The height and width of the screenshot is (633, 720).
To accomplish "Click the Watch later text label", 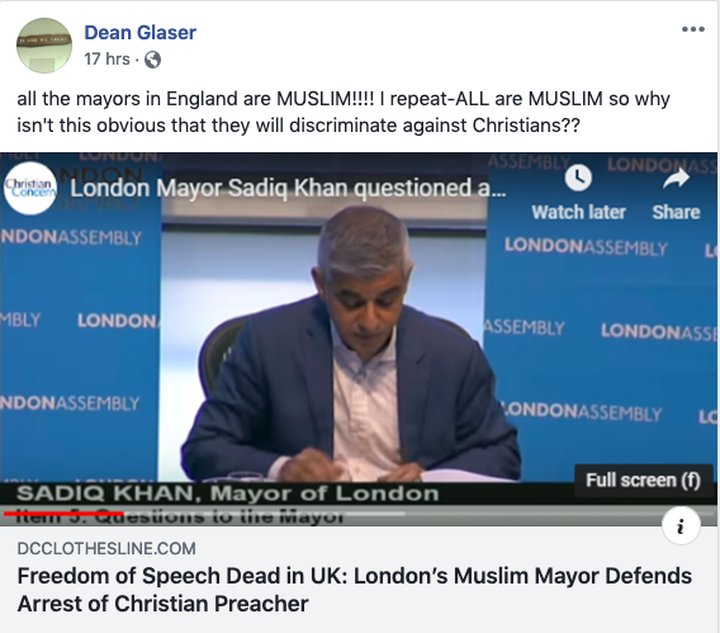I will [579, 212].
